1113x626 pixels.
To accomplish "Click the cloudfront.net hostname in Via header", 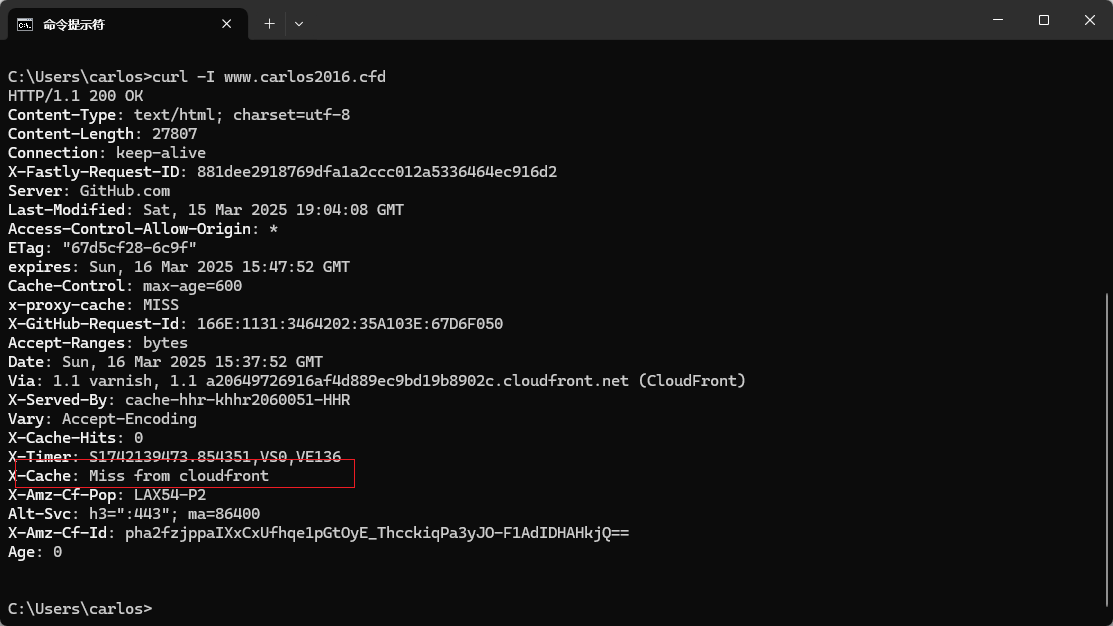I will (417, 381).
